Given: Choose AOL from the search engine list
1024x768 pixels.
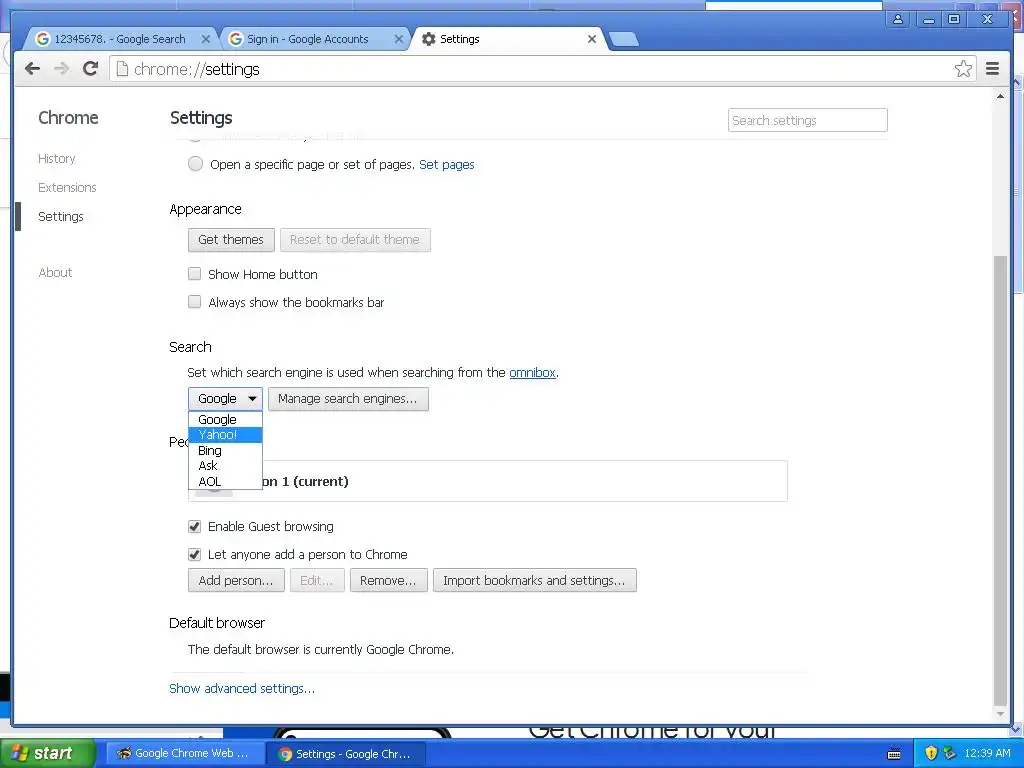Looking at the screenshot, I should click(225, 481).
